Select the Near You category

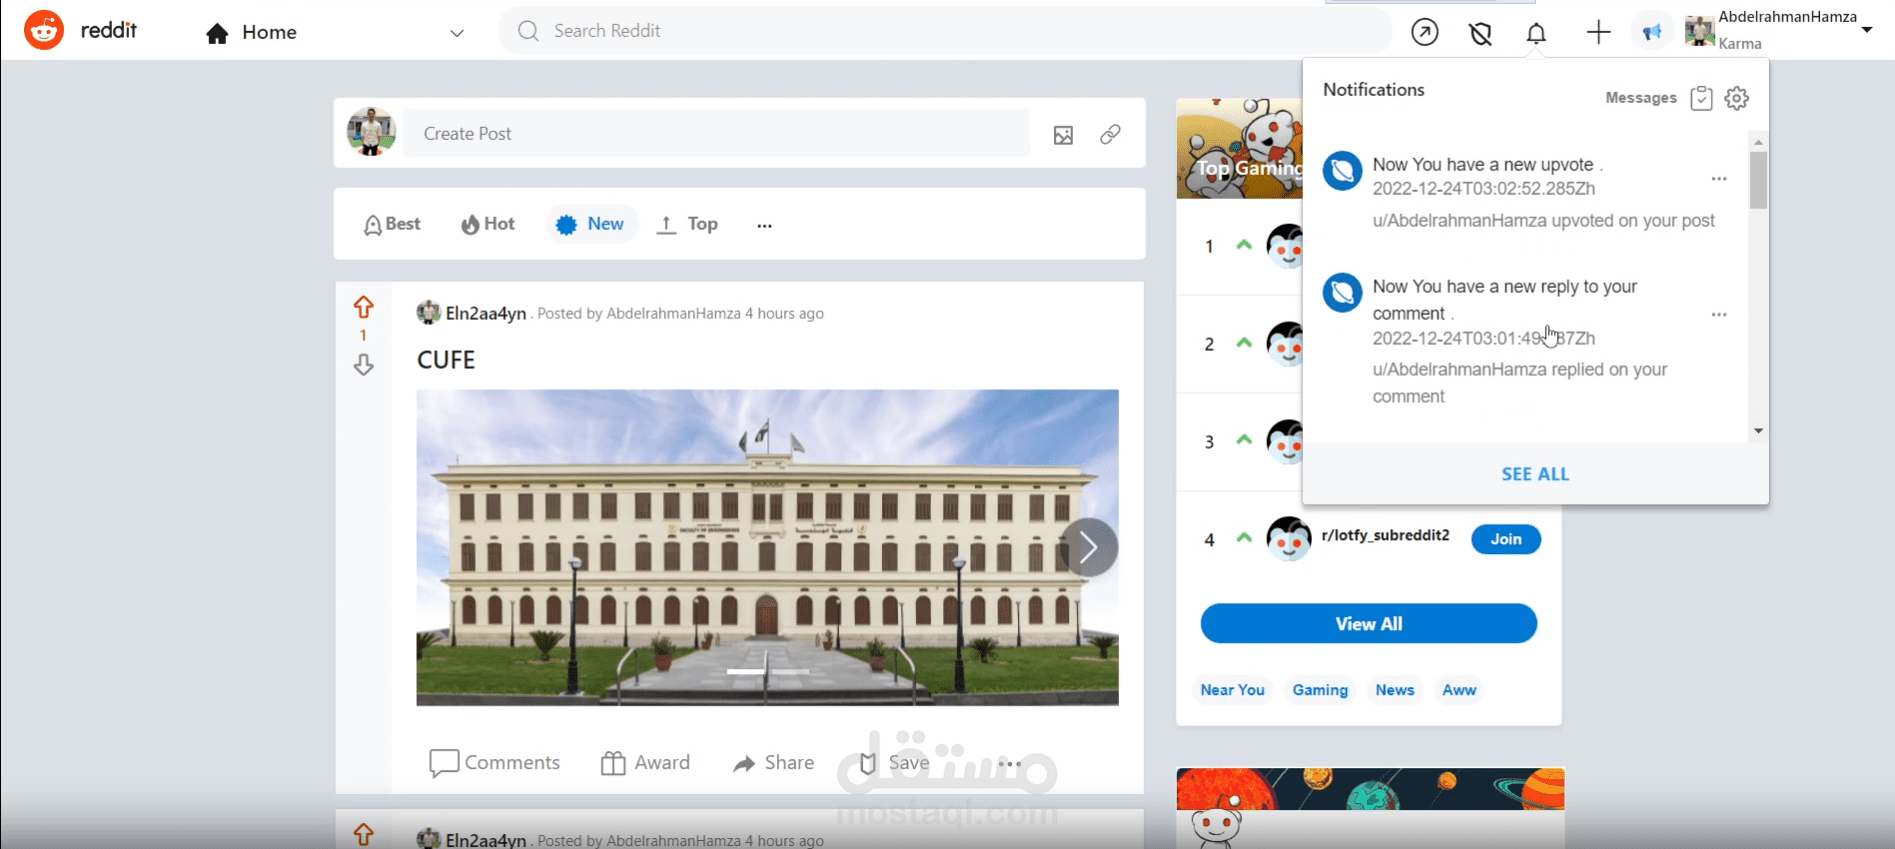(x=1232, y=690)
